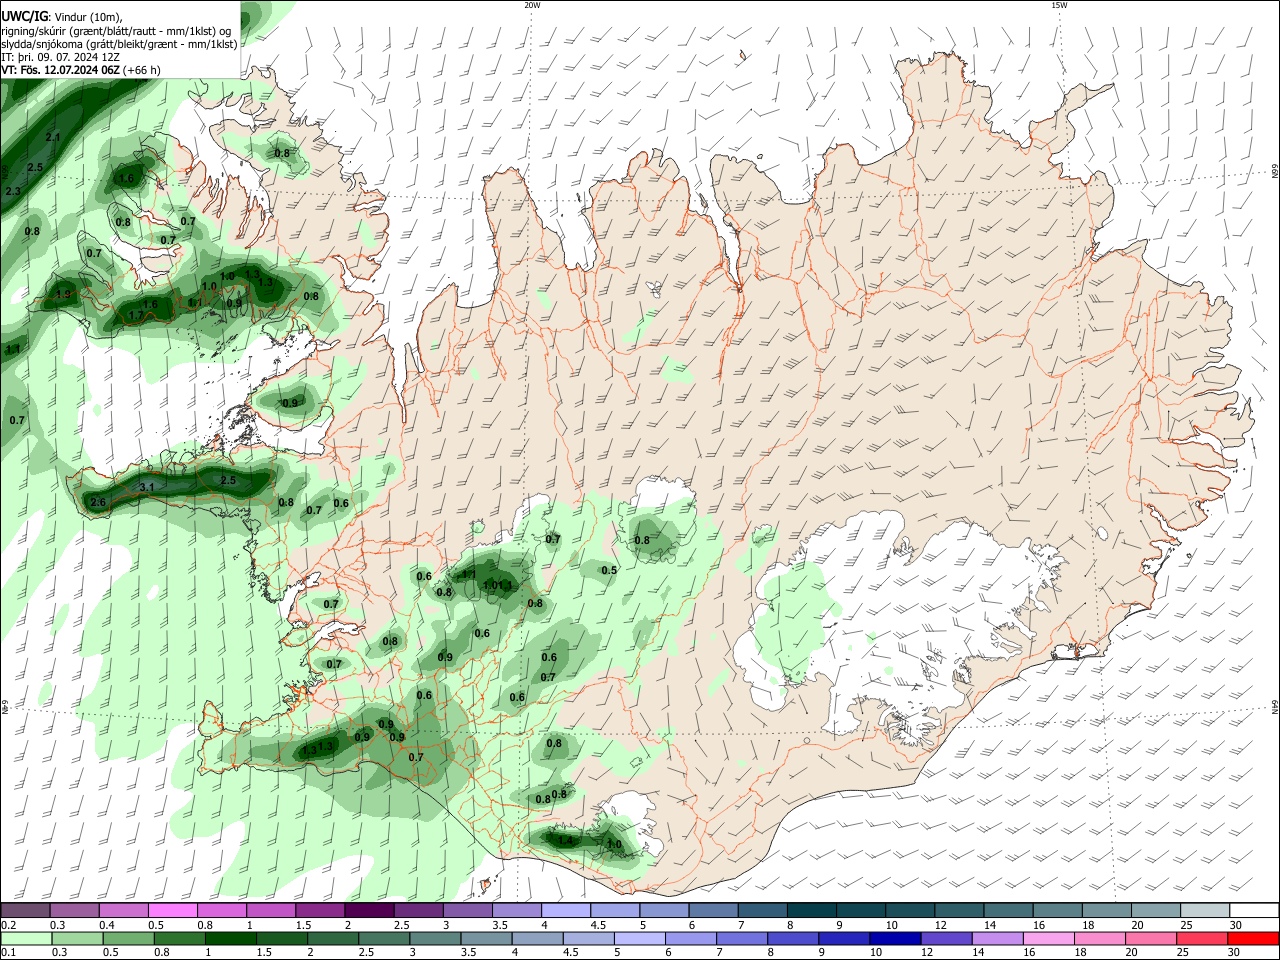This screenshot has height=960, width=1280.
Task: Click the 'VT: Fös. 12.07.2024 06Z (+66 h)' line
Action: coord(80,70)
